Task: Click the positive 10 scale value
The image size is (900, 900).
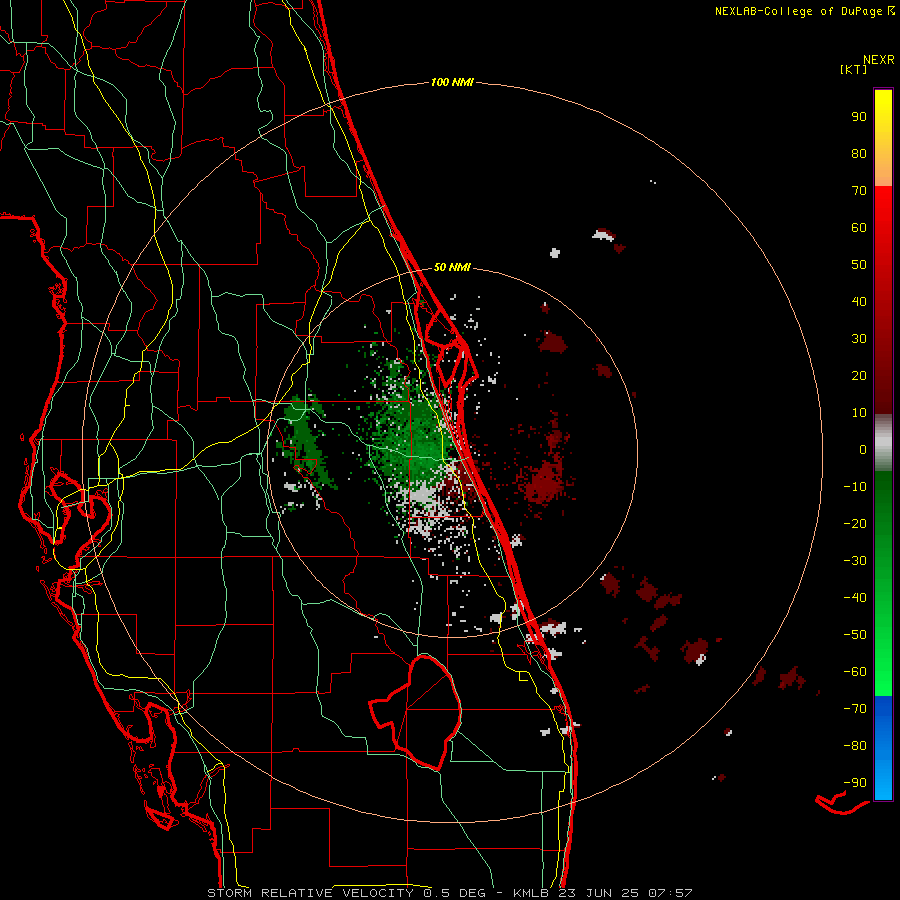Action: [859, 413]
